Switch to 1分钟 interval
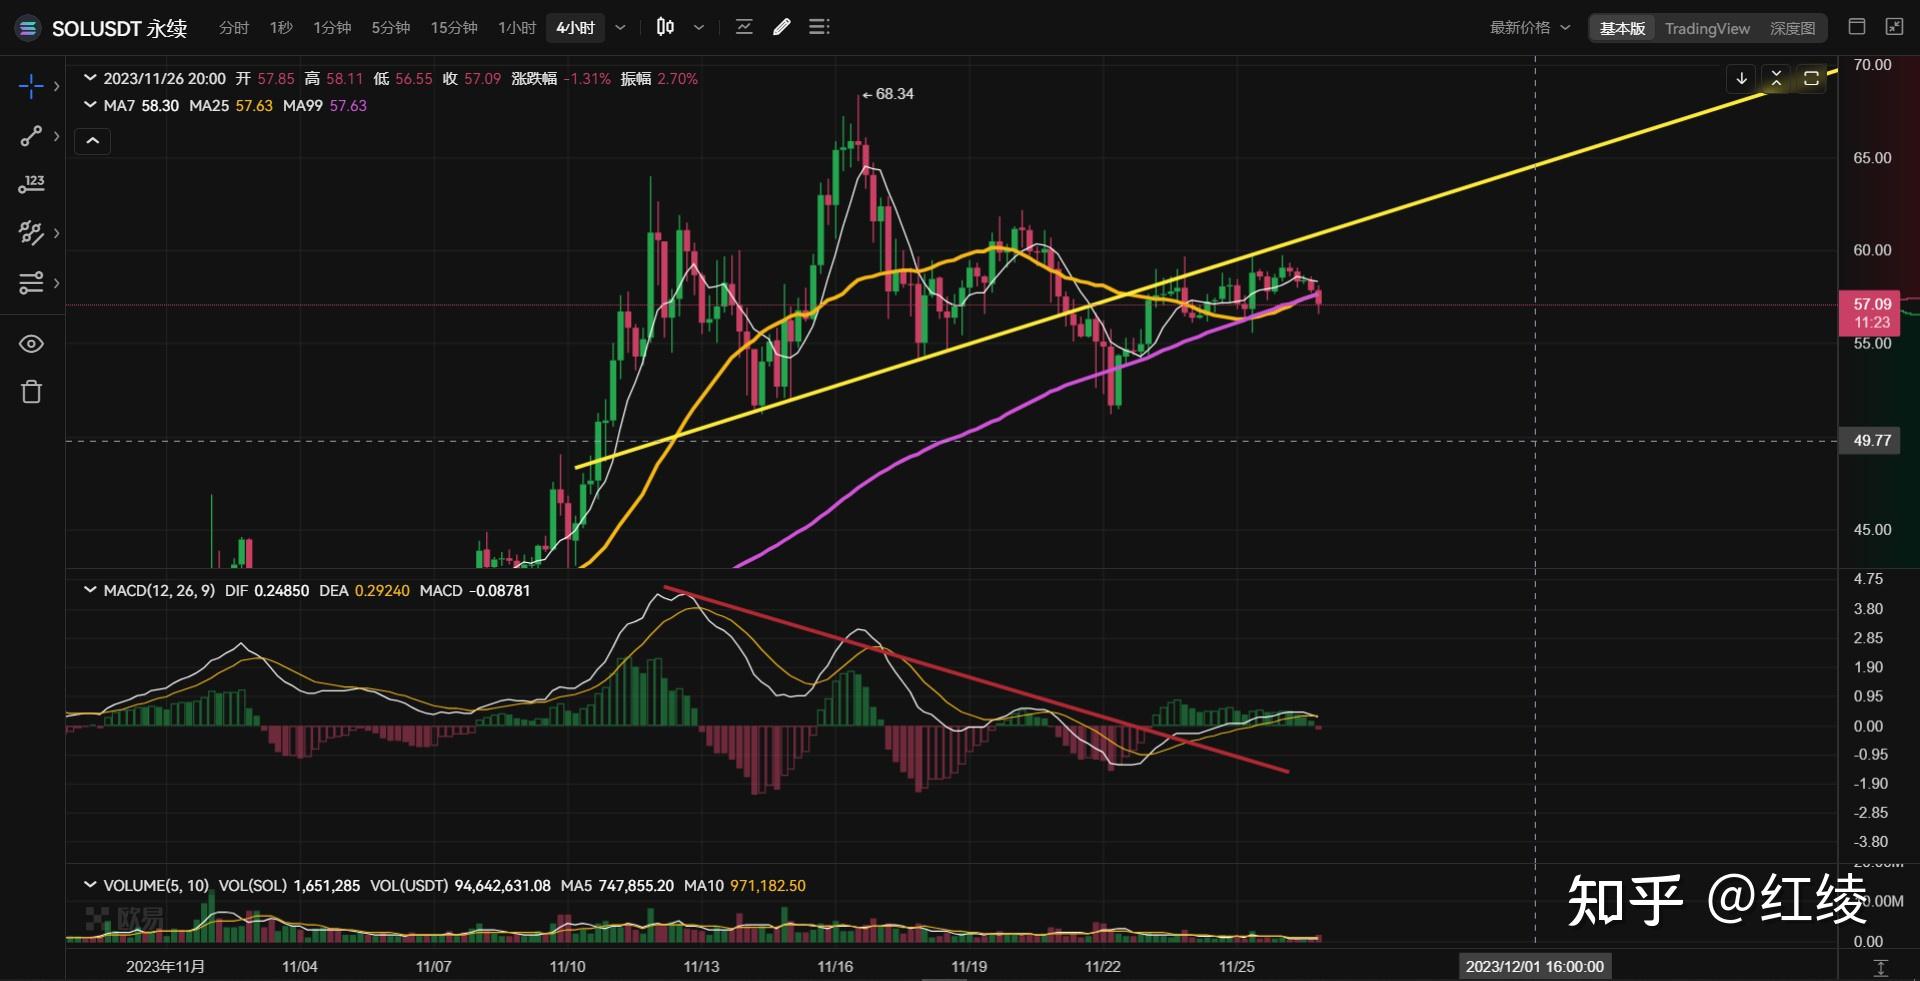 click(x=332, y=28)
